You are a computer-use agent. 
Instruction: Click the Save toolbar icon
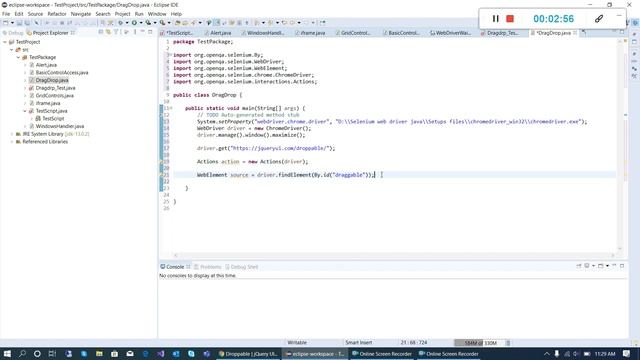19,23
